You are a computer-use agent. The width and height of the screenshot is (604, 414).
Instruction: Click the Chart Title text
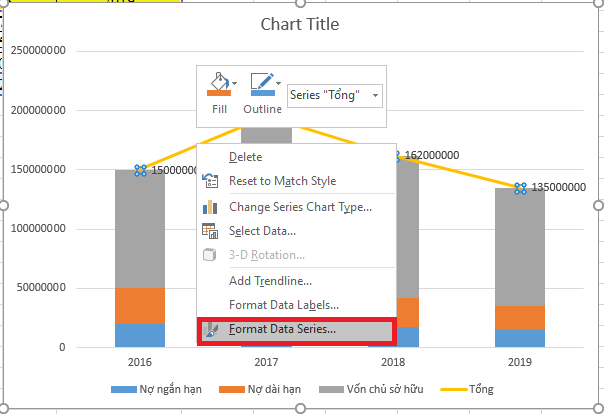[299, 24]
